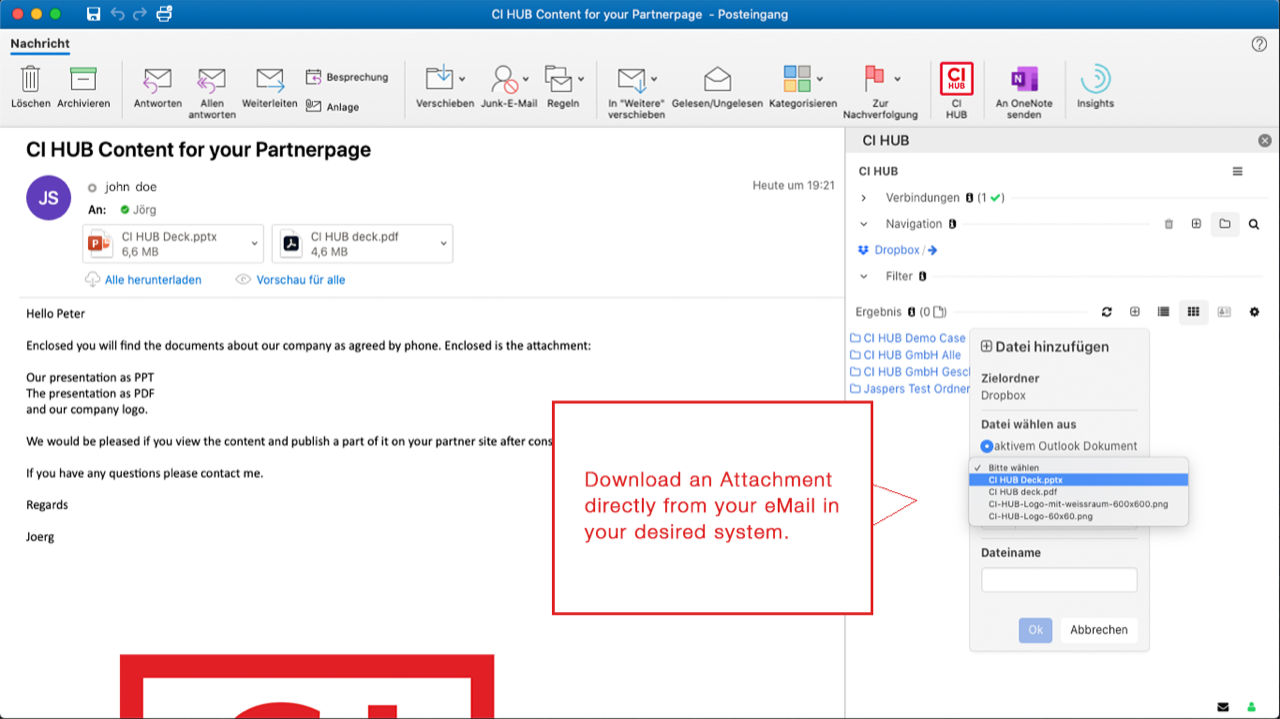Expand the Verbindungen section
The width and height of the screenshot is (1280, 719).
coord(864,198)
